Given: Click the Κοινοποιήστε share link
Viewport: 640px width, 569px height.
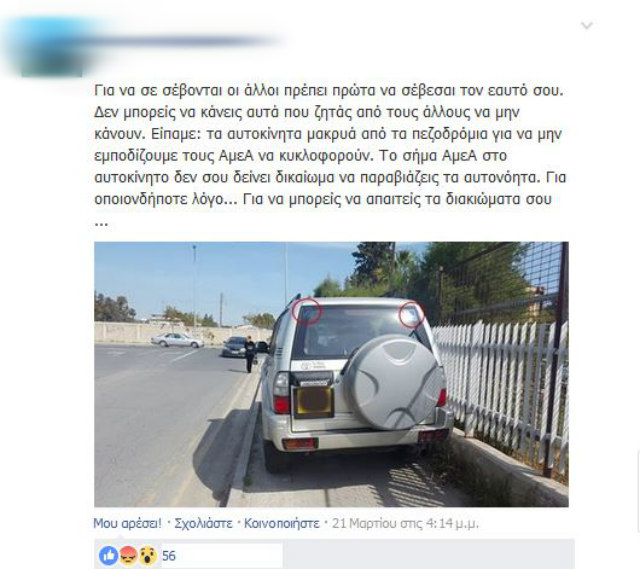Looking at the screenshot, I should pos(282,523).
